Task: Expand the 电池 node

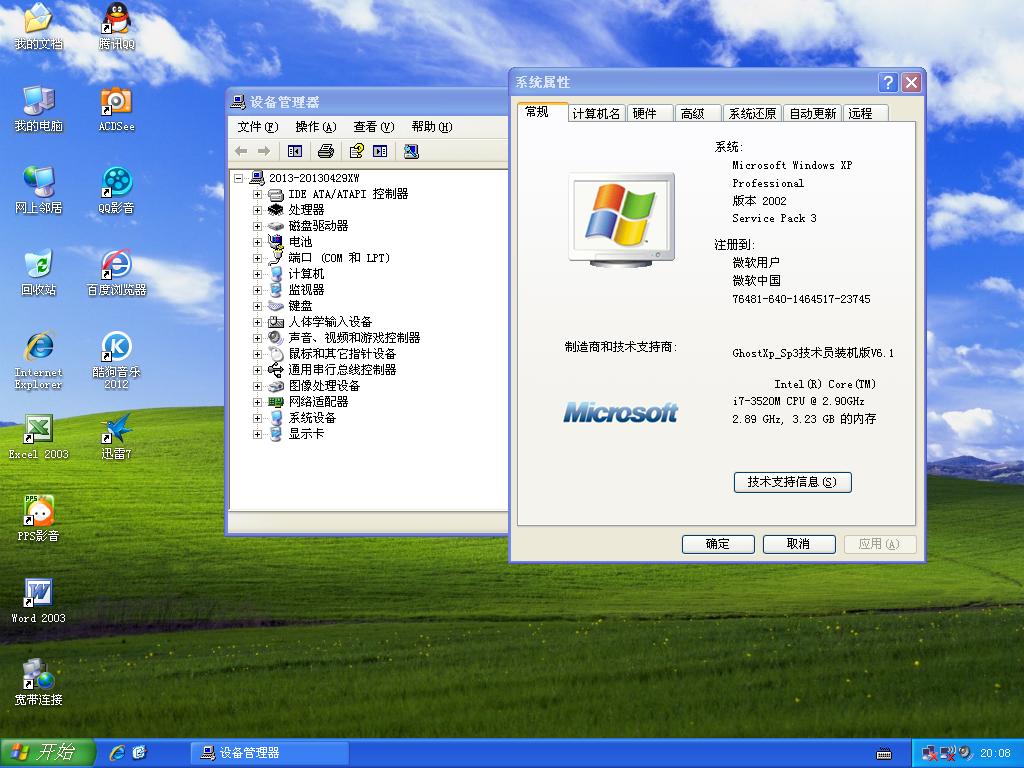Action: point(257,242)
